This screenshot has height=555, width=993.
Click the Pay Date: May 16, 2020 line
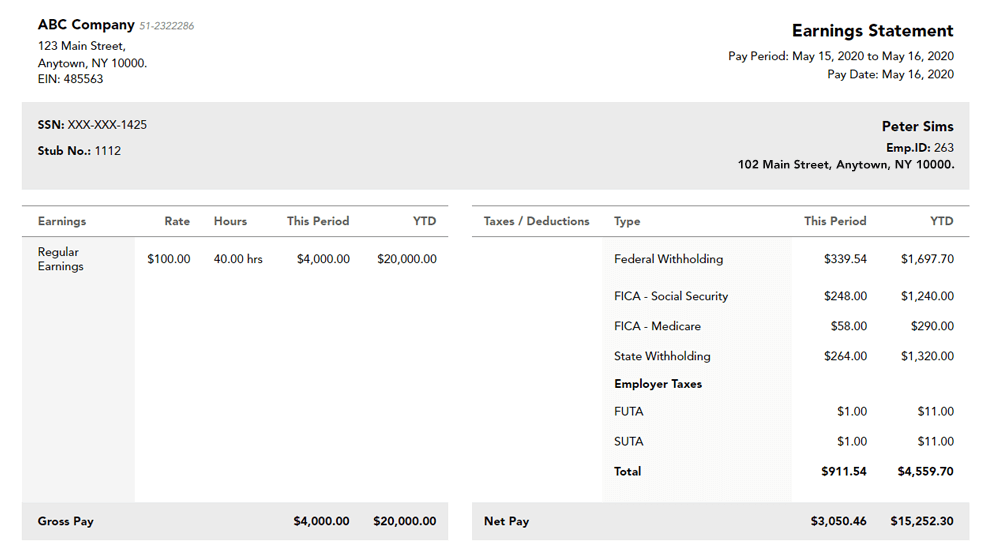point(889,74)
